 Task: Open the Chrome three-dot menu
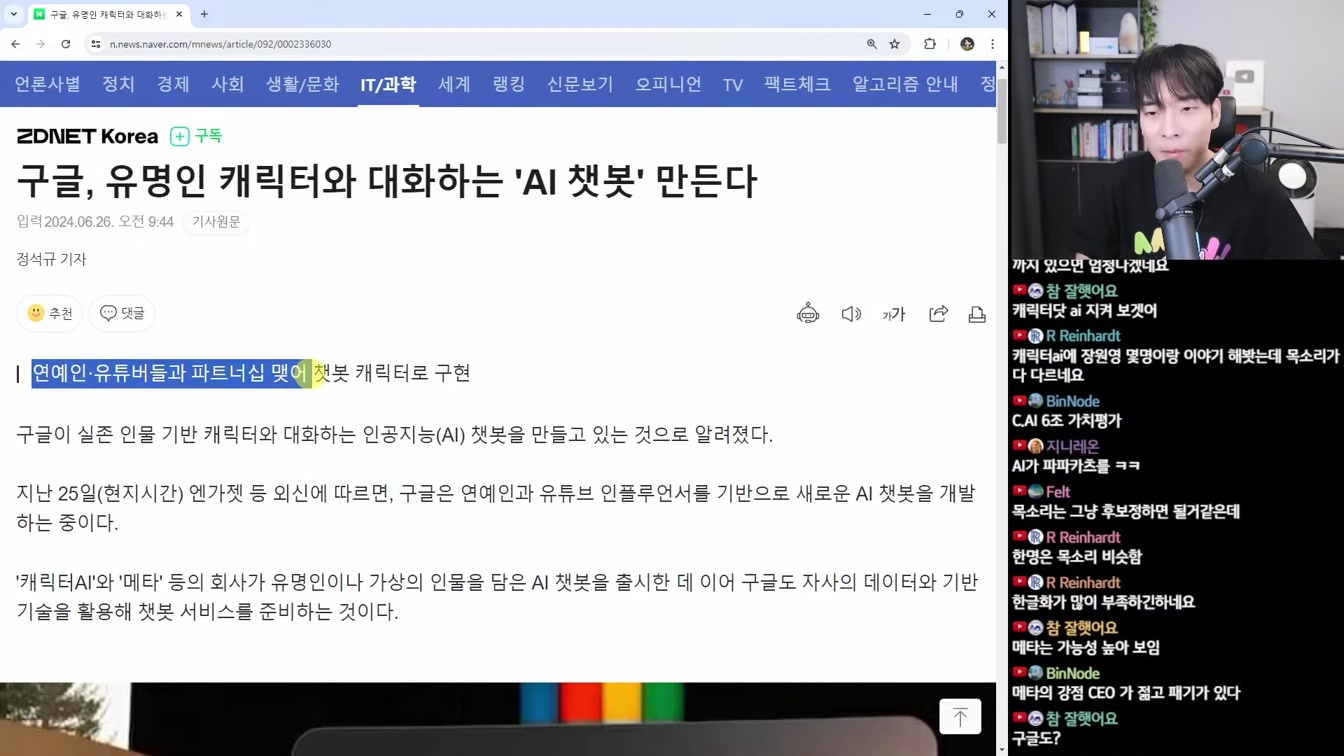[x=992, y=44]
